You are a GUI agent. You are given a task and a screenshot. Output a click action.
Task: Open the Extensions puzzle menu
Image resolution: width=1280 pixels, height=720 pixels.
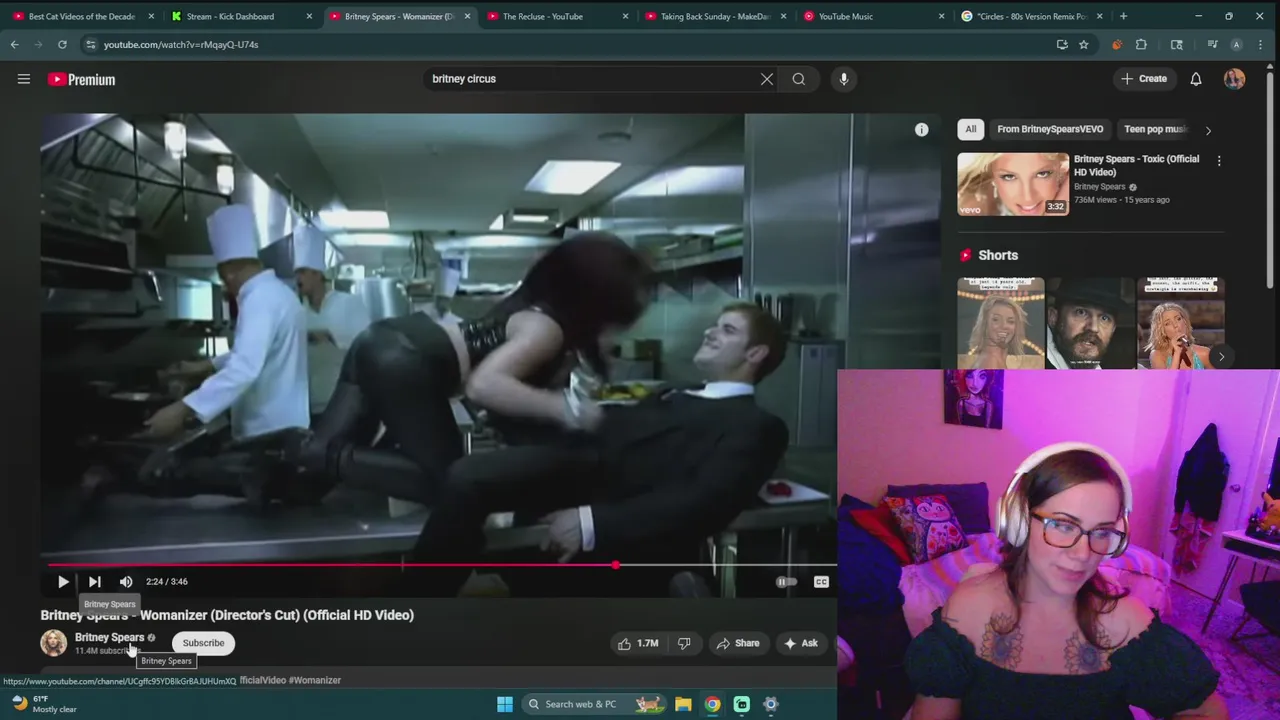(x=1141, y=44)
